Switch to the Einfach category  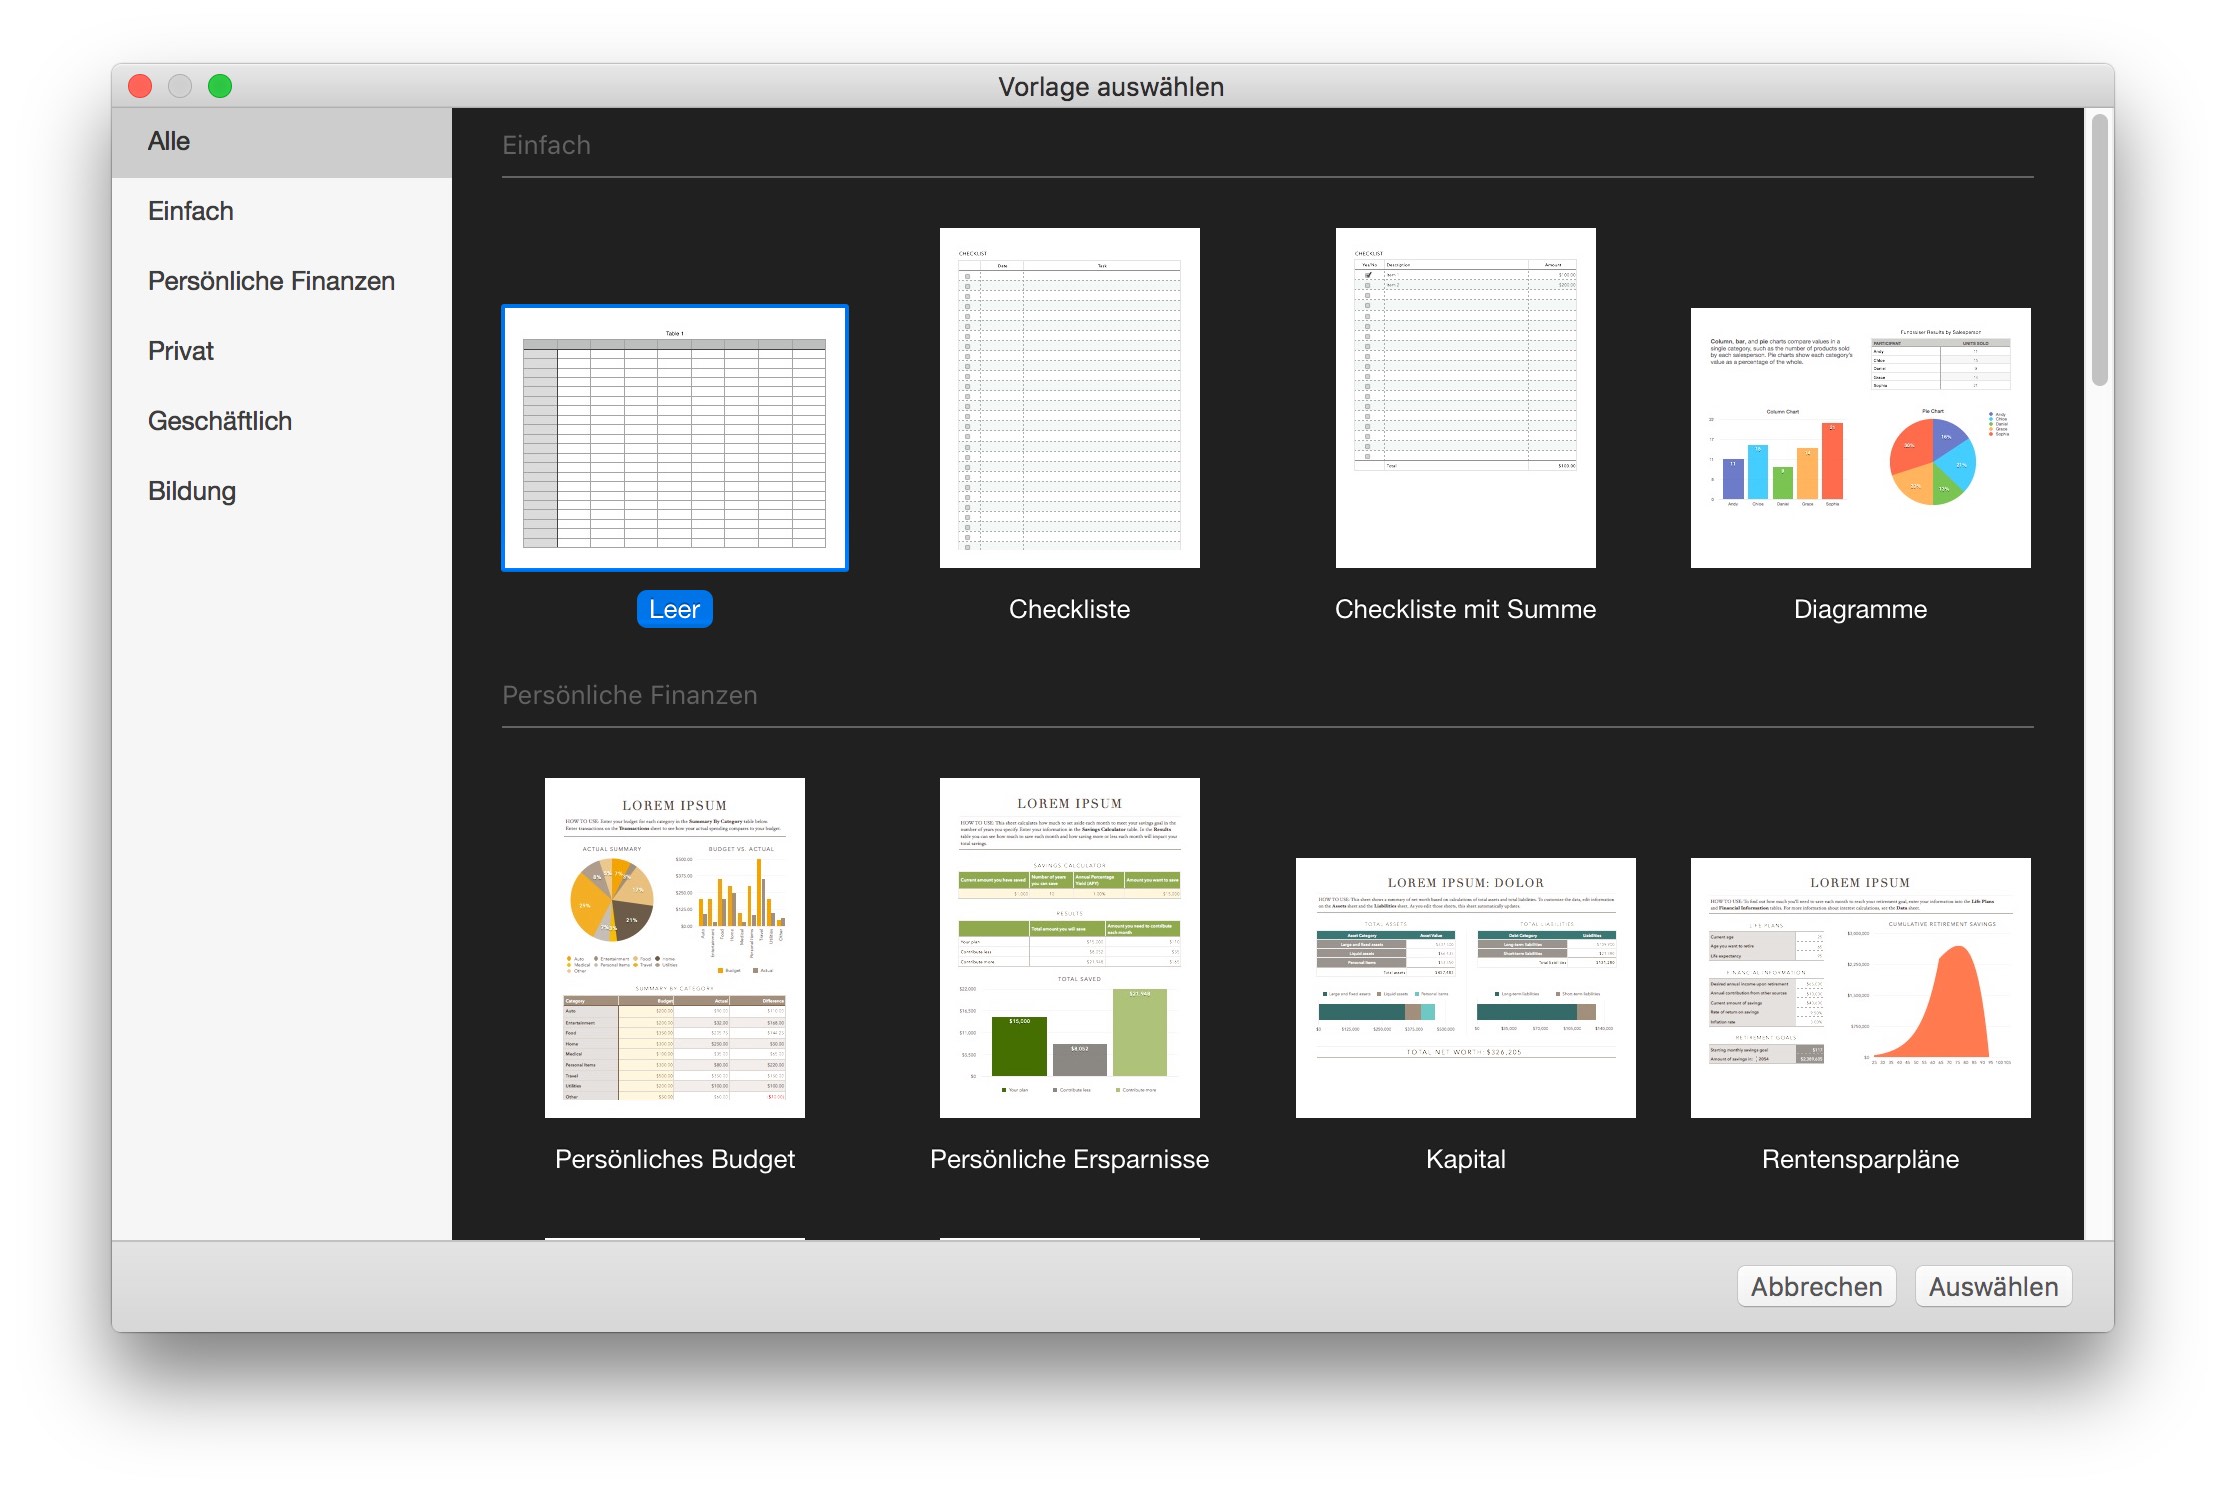(191, 212)
